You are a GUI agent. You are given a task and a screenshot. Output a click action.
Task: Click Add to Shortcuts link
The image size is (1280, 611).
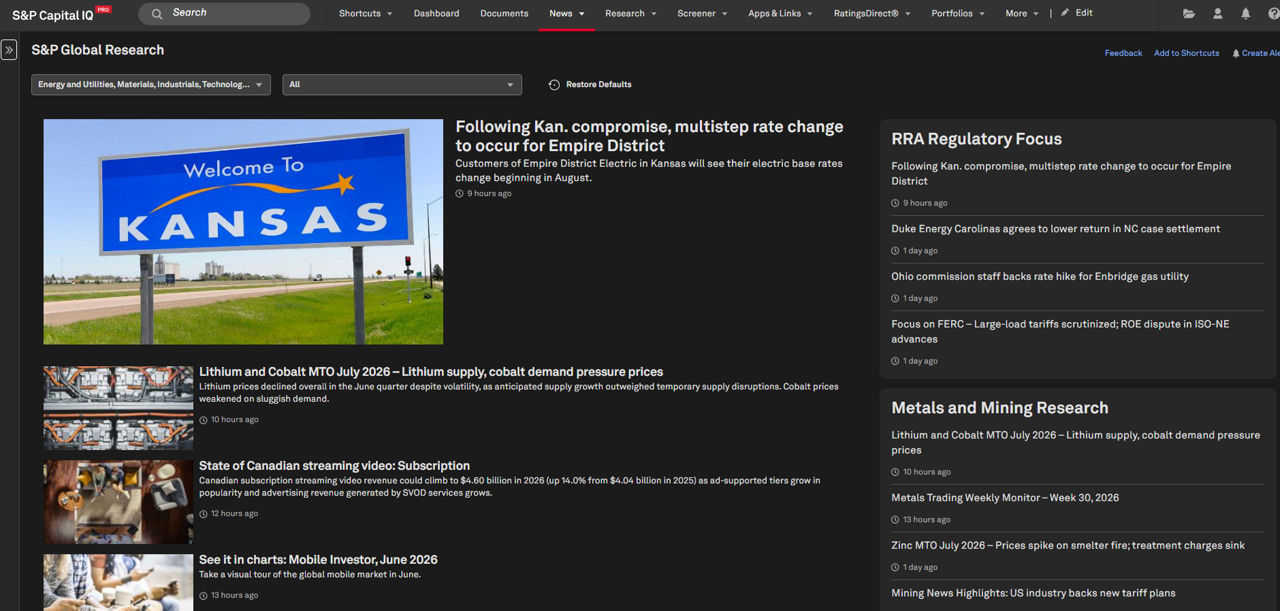[x=1186, y=53]
